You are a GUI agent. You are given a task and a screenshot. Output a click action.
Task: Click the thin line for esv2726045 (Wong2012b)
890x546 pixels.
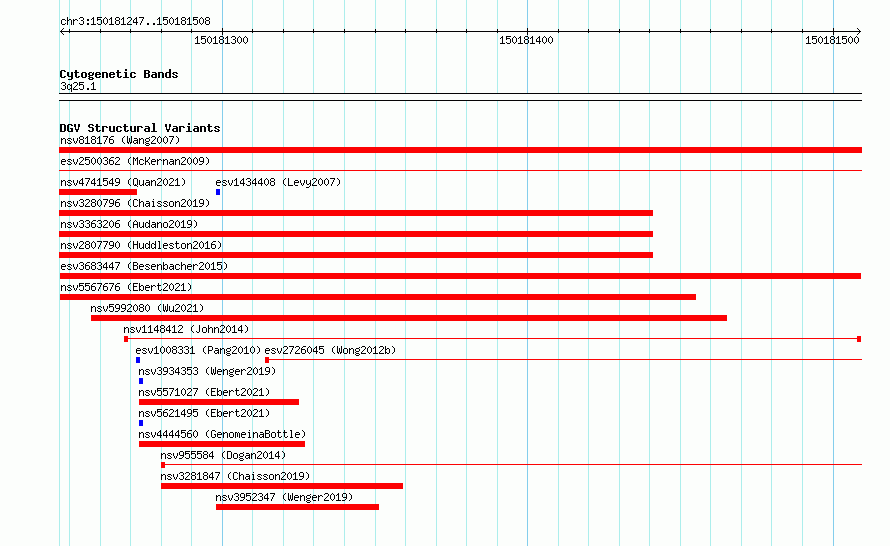[x=563, y=360]
